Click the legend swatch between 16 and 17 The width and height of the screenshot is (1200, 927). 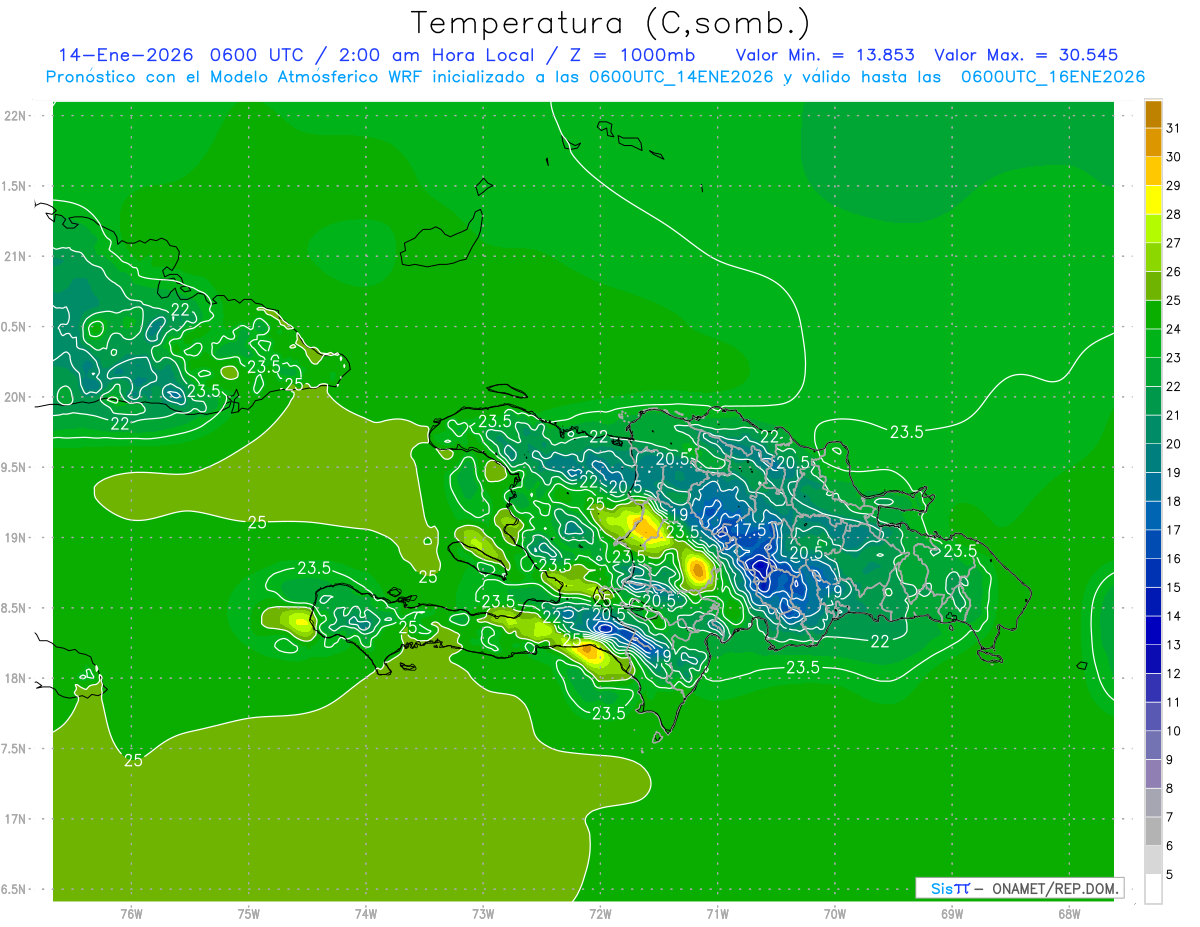[x=1153, y=545]
